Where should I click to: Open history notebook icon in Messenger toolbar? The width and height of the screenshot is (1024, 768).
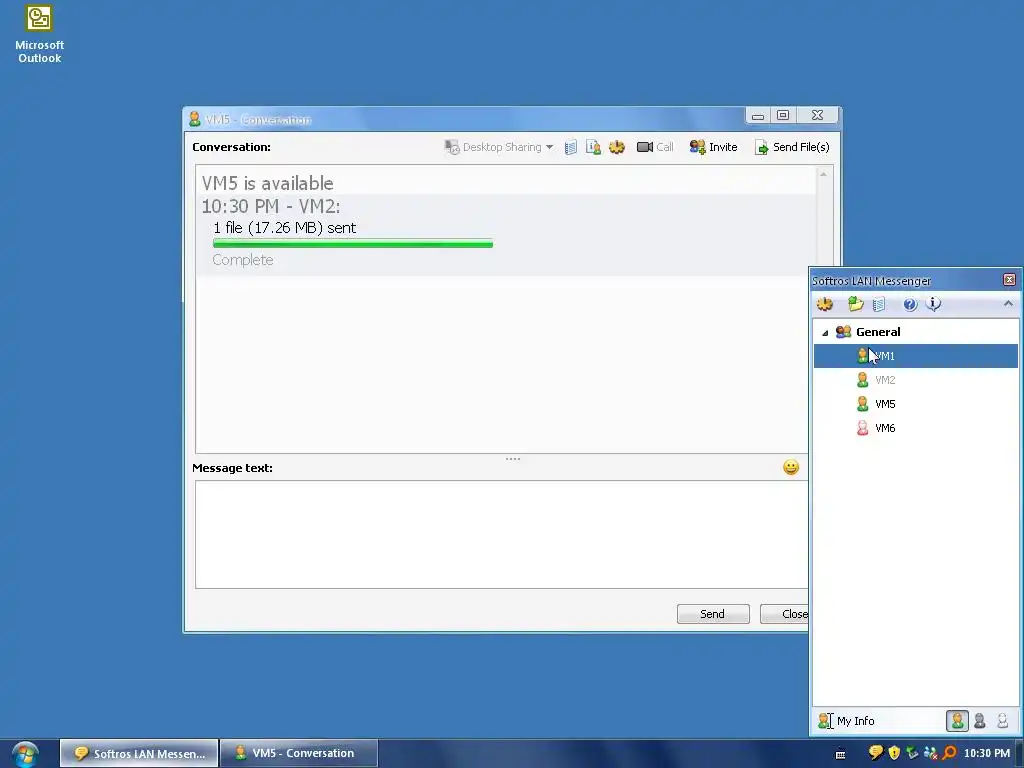tap(879, 304)
